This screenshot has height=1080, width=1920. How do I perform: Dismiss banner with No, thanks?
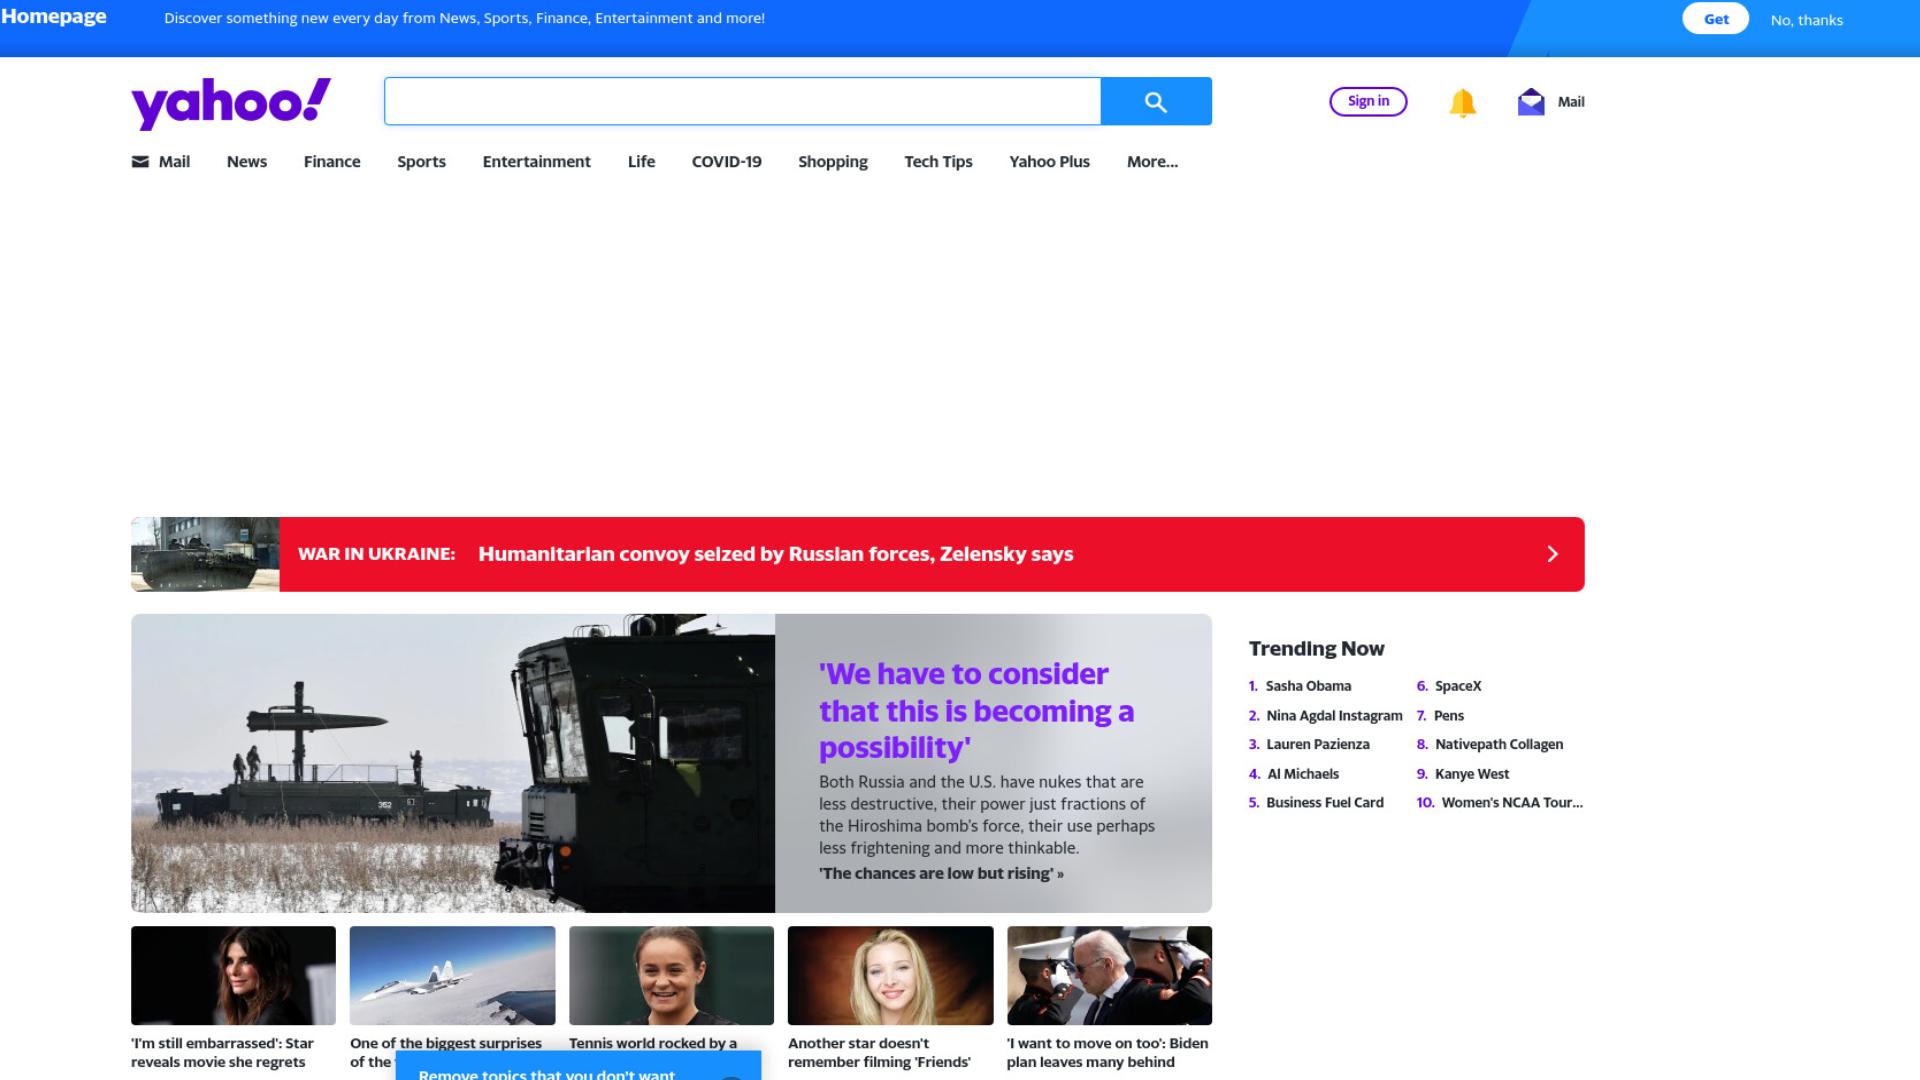[x=1806, y=20]
